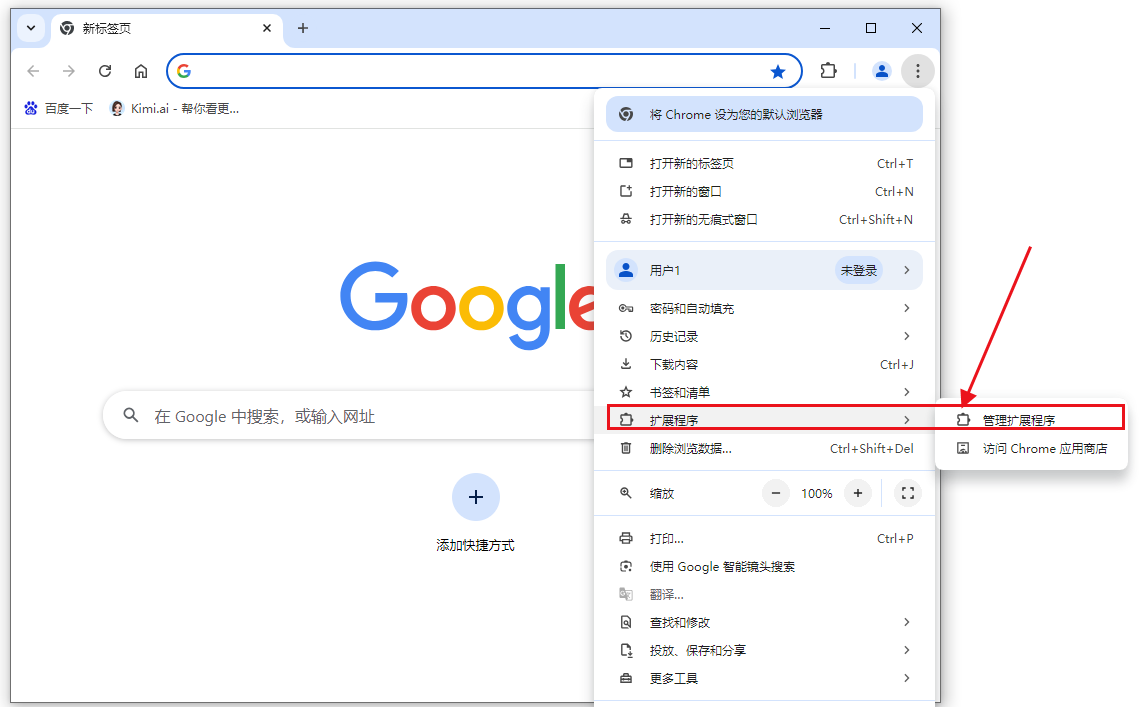Viewport: 1146px width, 707px height.
Task: Select 翻译... menu item
Action: tap(764, 594)
